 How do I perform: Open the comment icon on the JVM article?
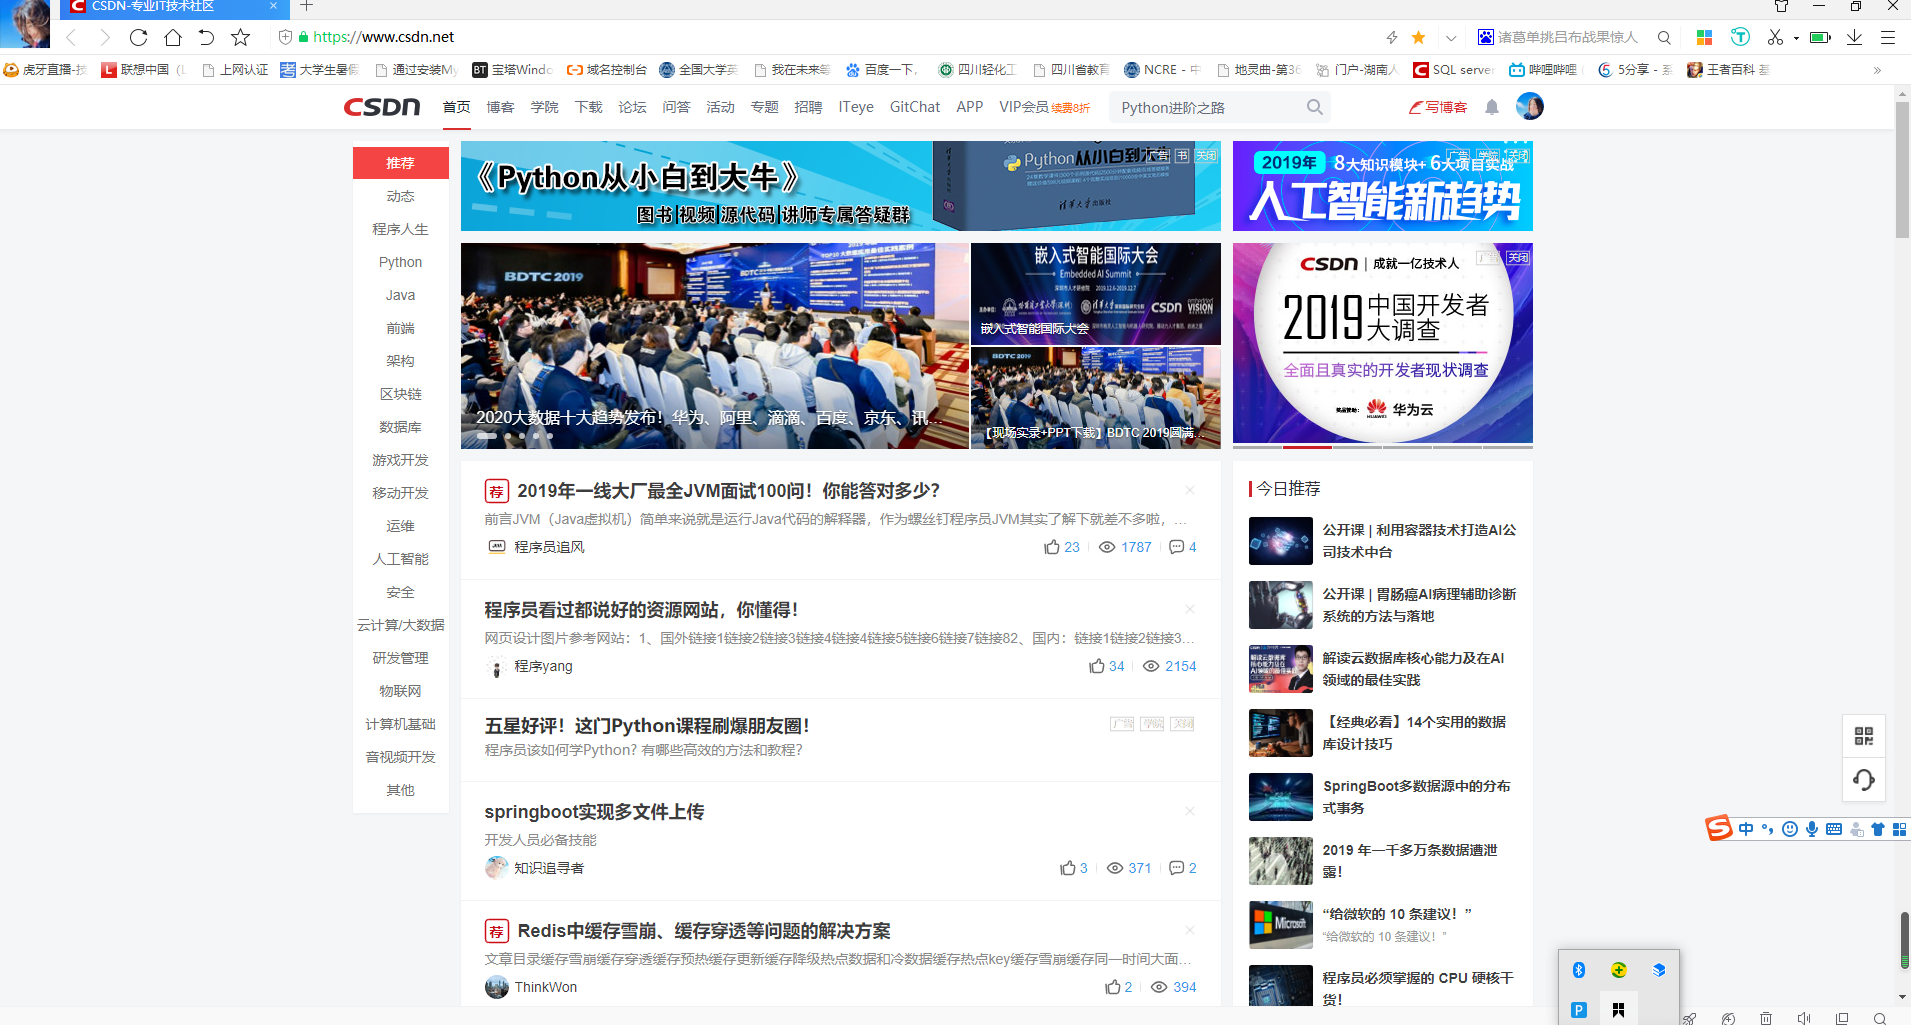click(x=1177, y=547)
